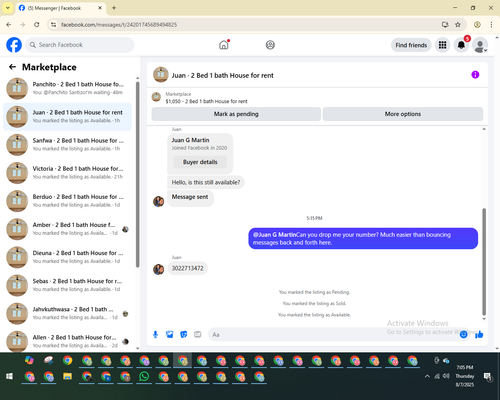This screenshot has height=400, width=500.
Task: Click the install app icon in address bar
Action: pyautogui.click(x=445, y=25)
